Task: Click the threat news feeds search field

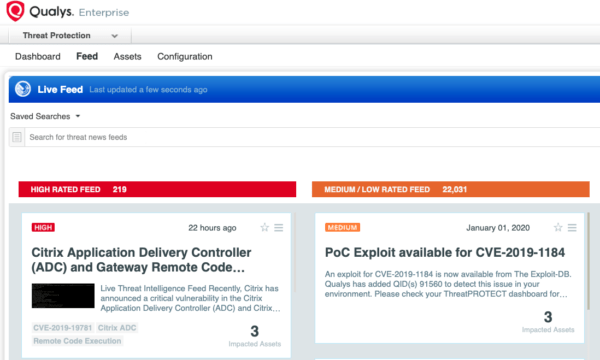Action: [x=312, y=137]
